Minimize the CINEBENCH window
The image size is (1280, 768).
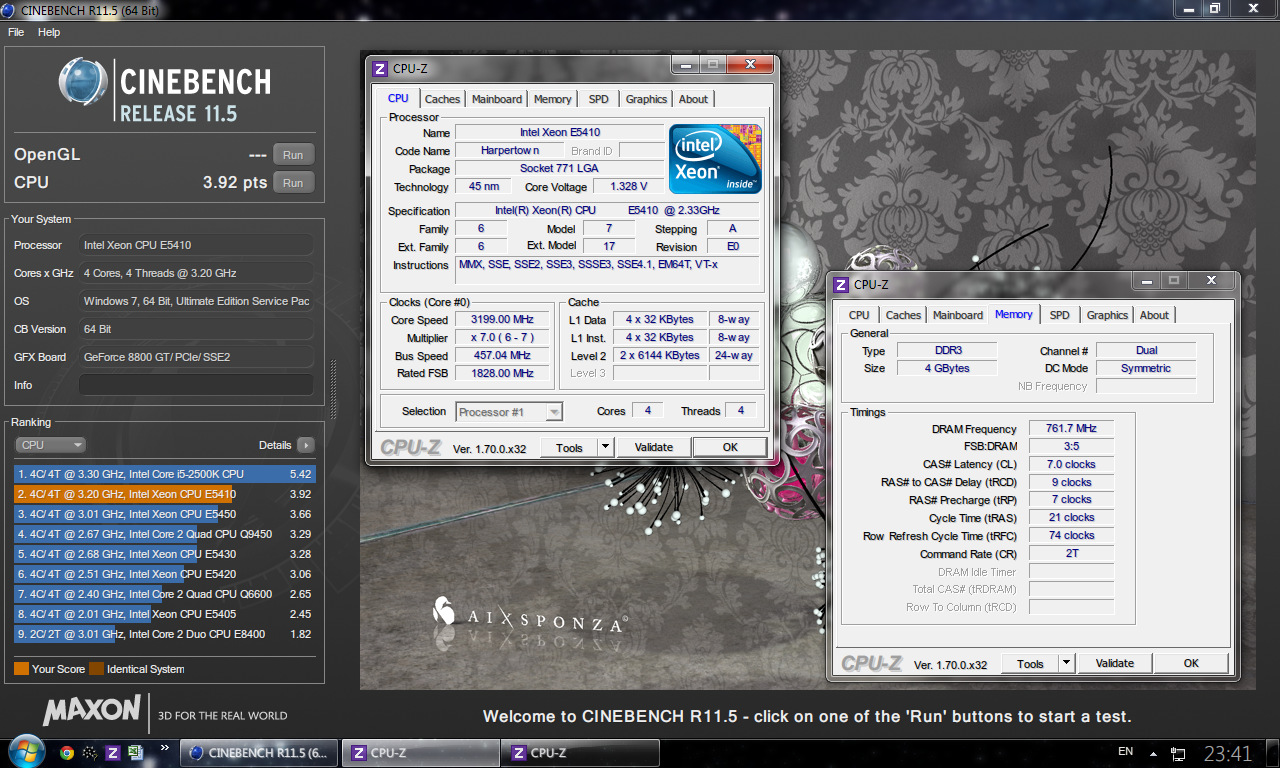(1188, 8)
